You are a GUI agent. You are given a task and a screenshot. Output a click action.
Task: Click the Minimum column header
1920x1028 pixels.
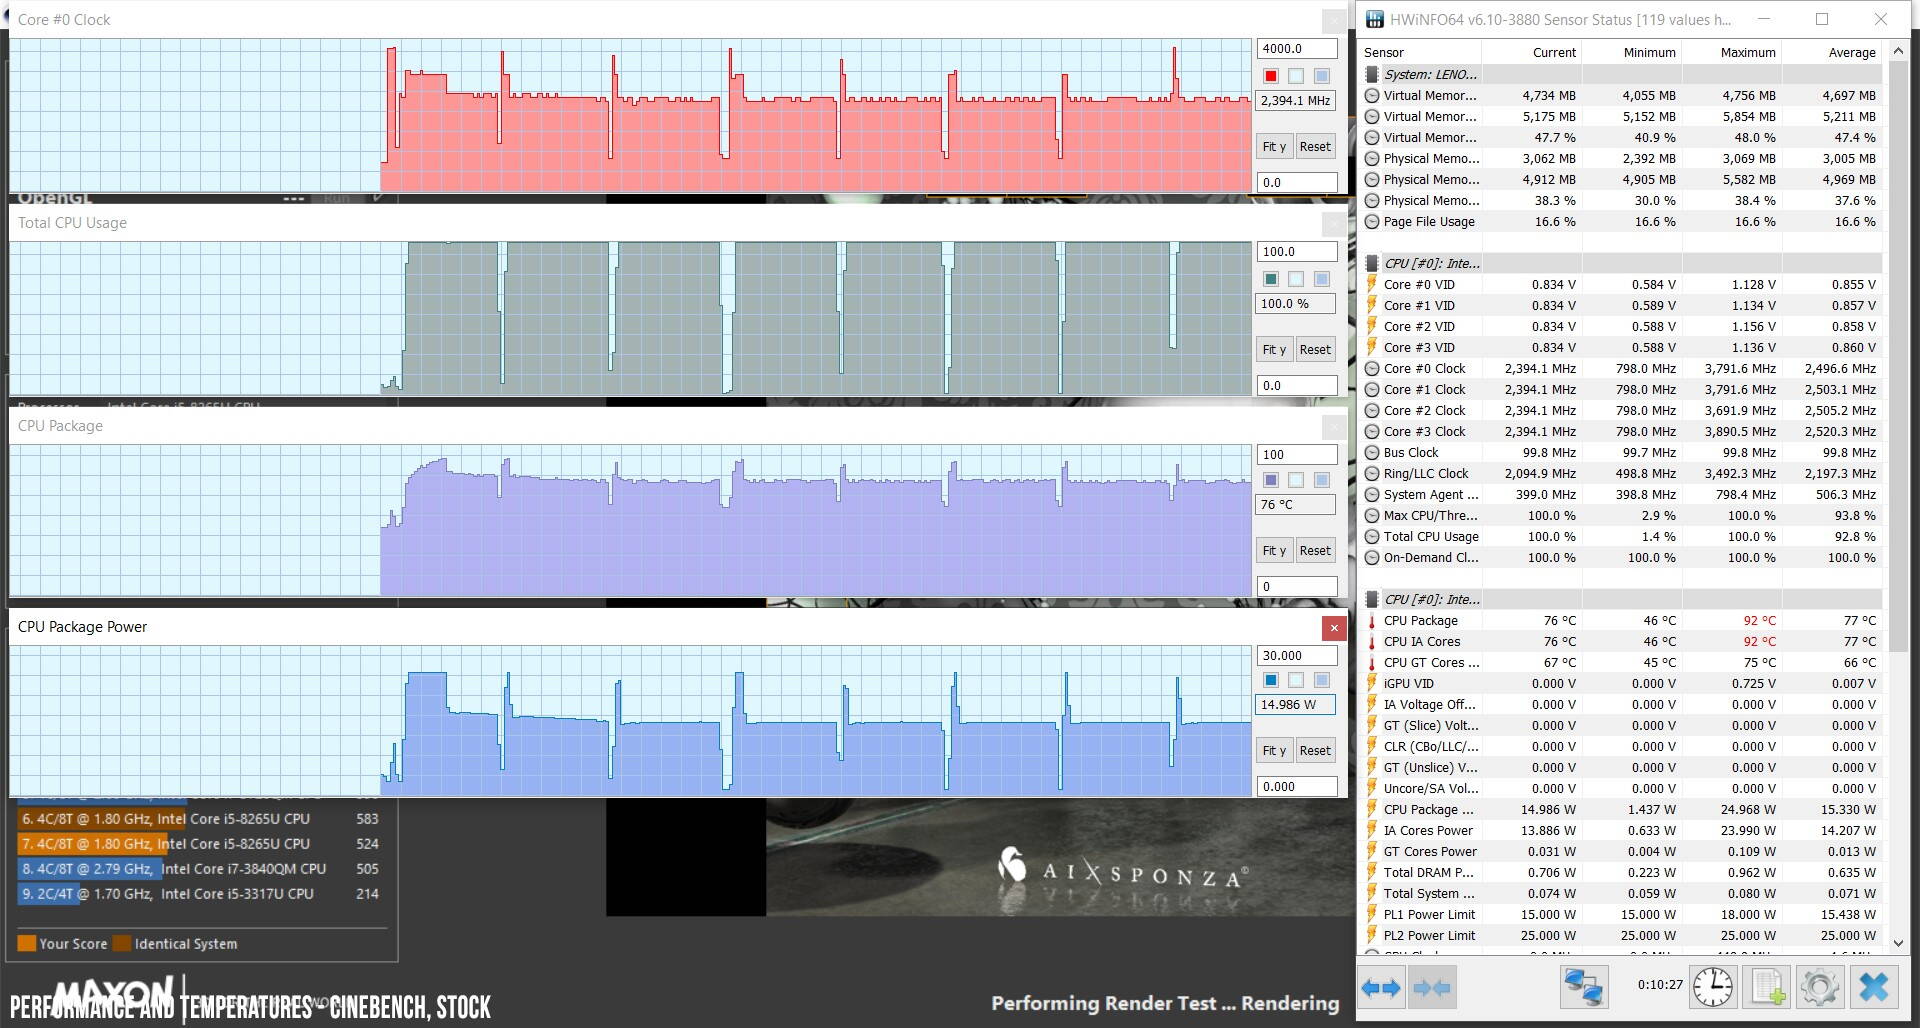pyautogui.click(x=1632, y=52)
